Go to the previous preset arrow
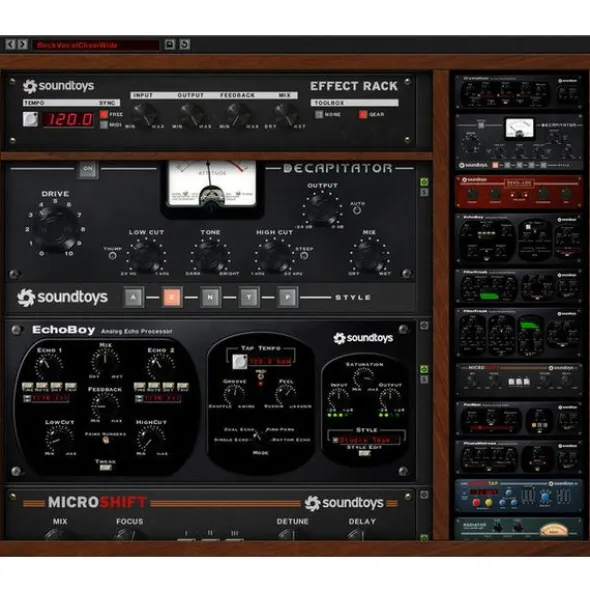The height and width of the screenshot is (591, 590). pyautogui.click(x=11, y=44)
